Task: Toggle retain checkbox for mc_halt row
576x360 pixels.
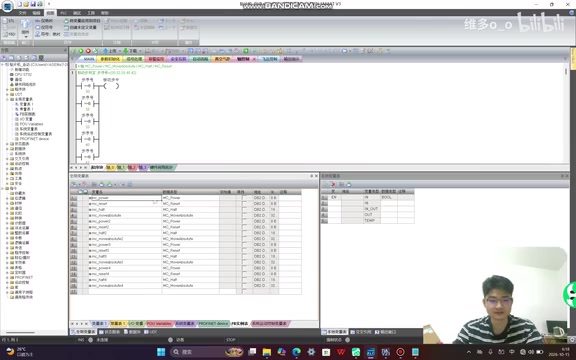Action: (x=244, y=209)
